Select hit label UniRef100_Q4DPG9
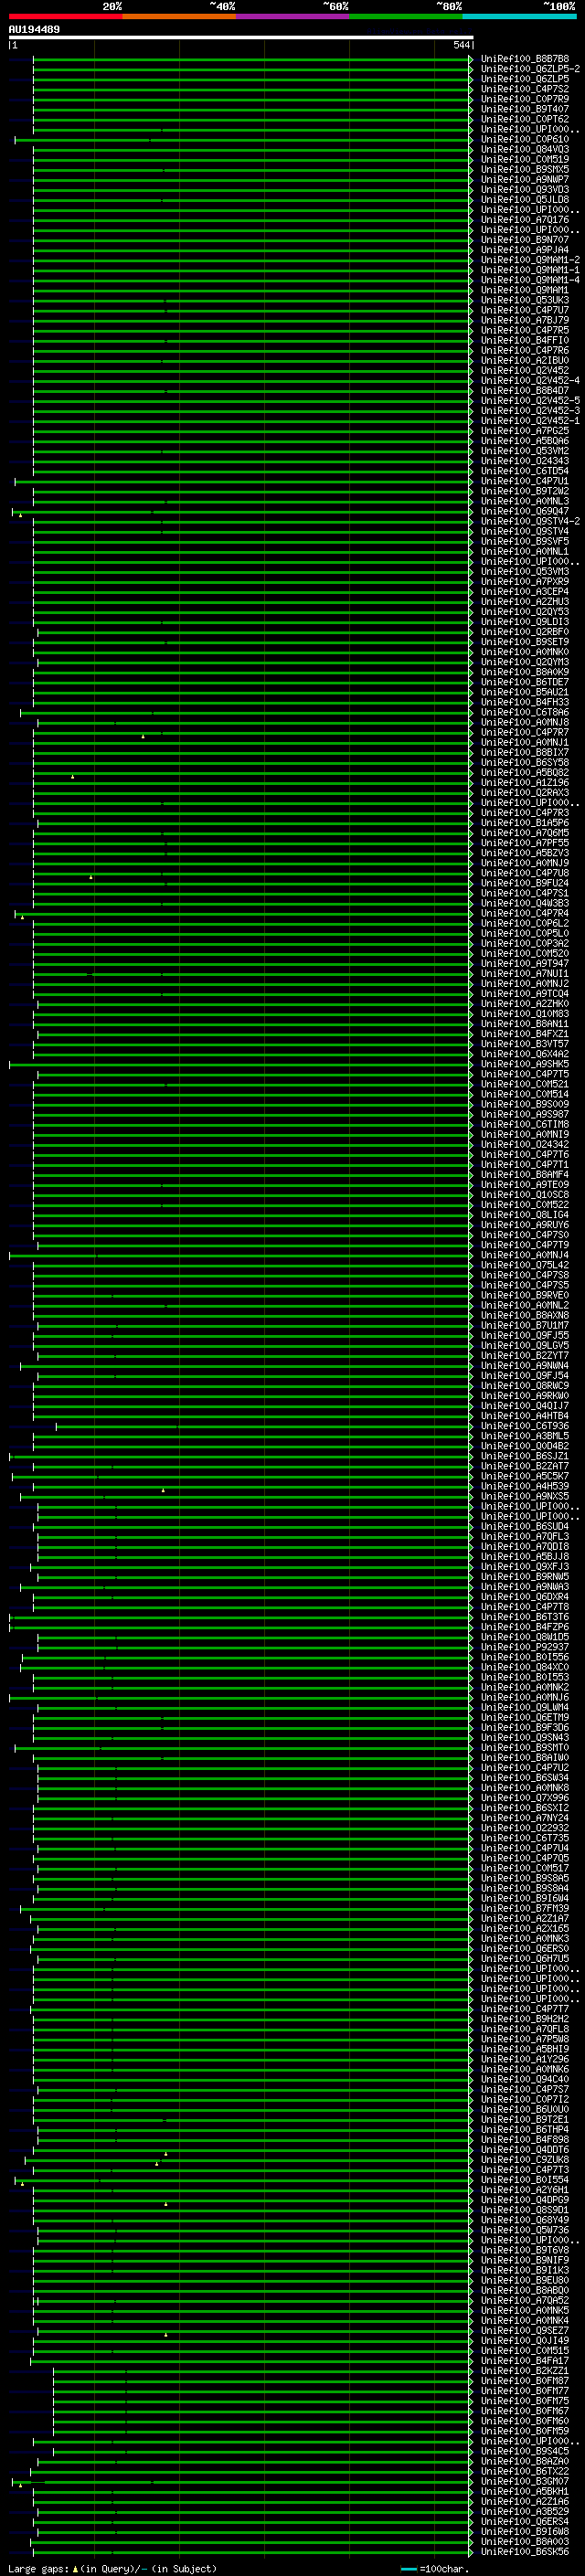Image resolution: width=585 pixels, height=2576 pixels. 525,2199
